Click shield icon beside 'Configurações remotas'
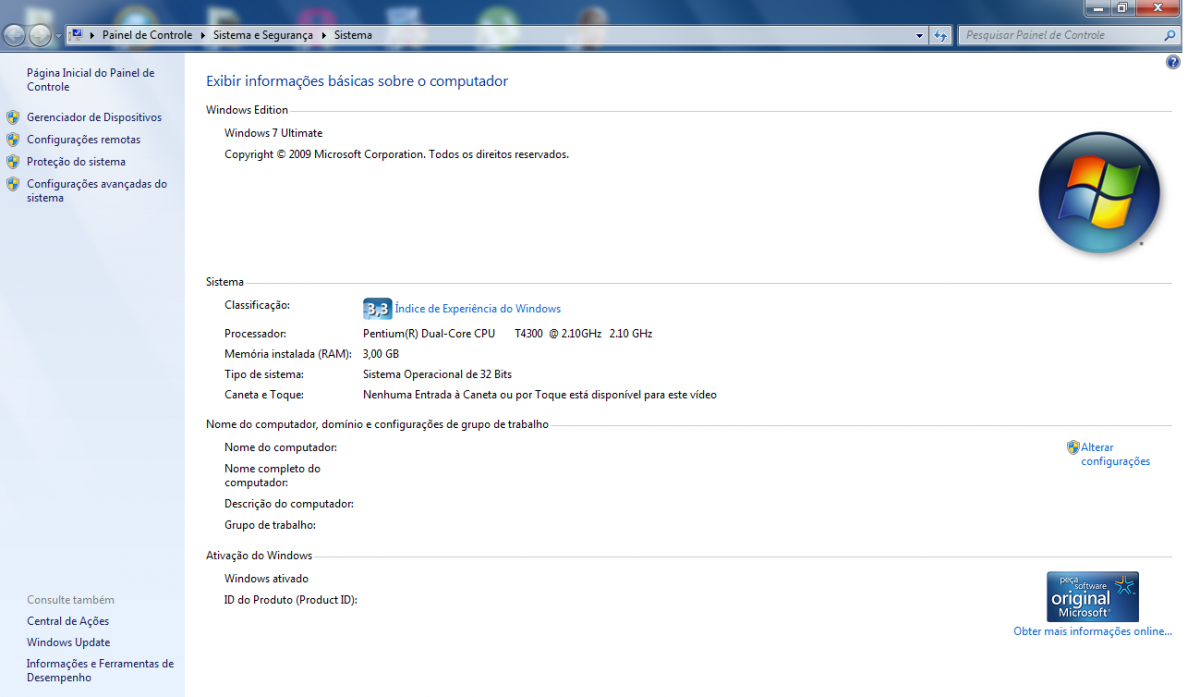 pos(13,139)
